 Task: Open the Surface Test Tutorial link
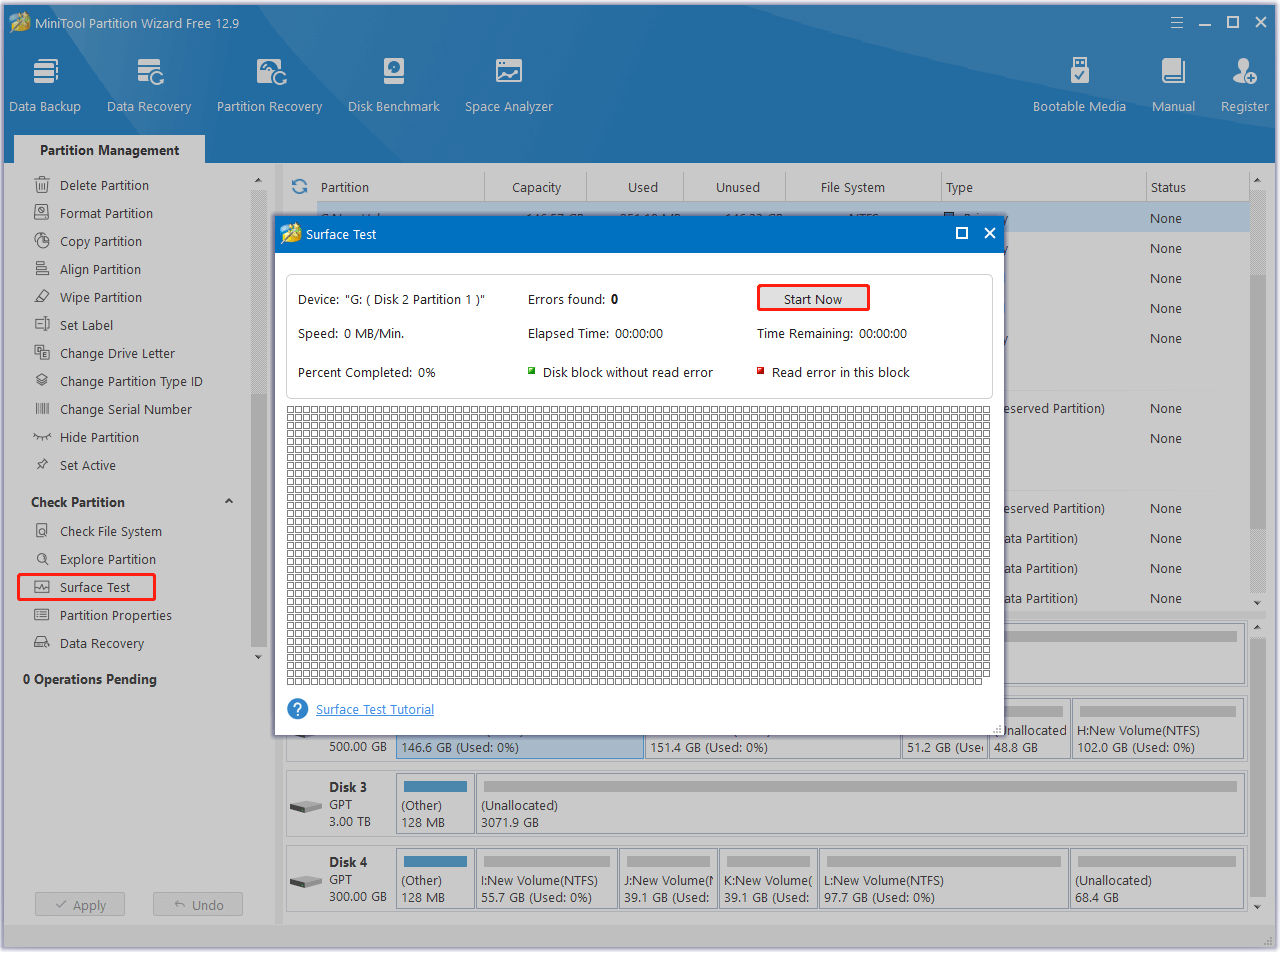point(375,710)
